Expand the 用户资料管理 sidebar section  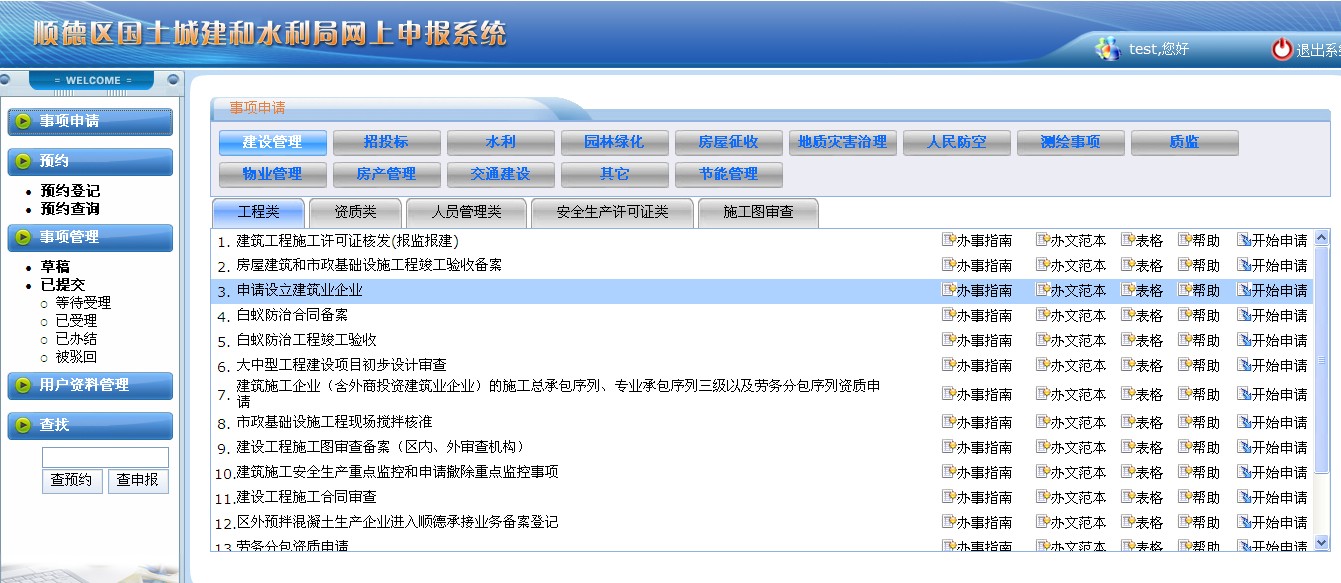pyautogui.click(x=90, y=385)
